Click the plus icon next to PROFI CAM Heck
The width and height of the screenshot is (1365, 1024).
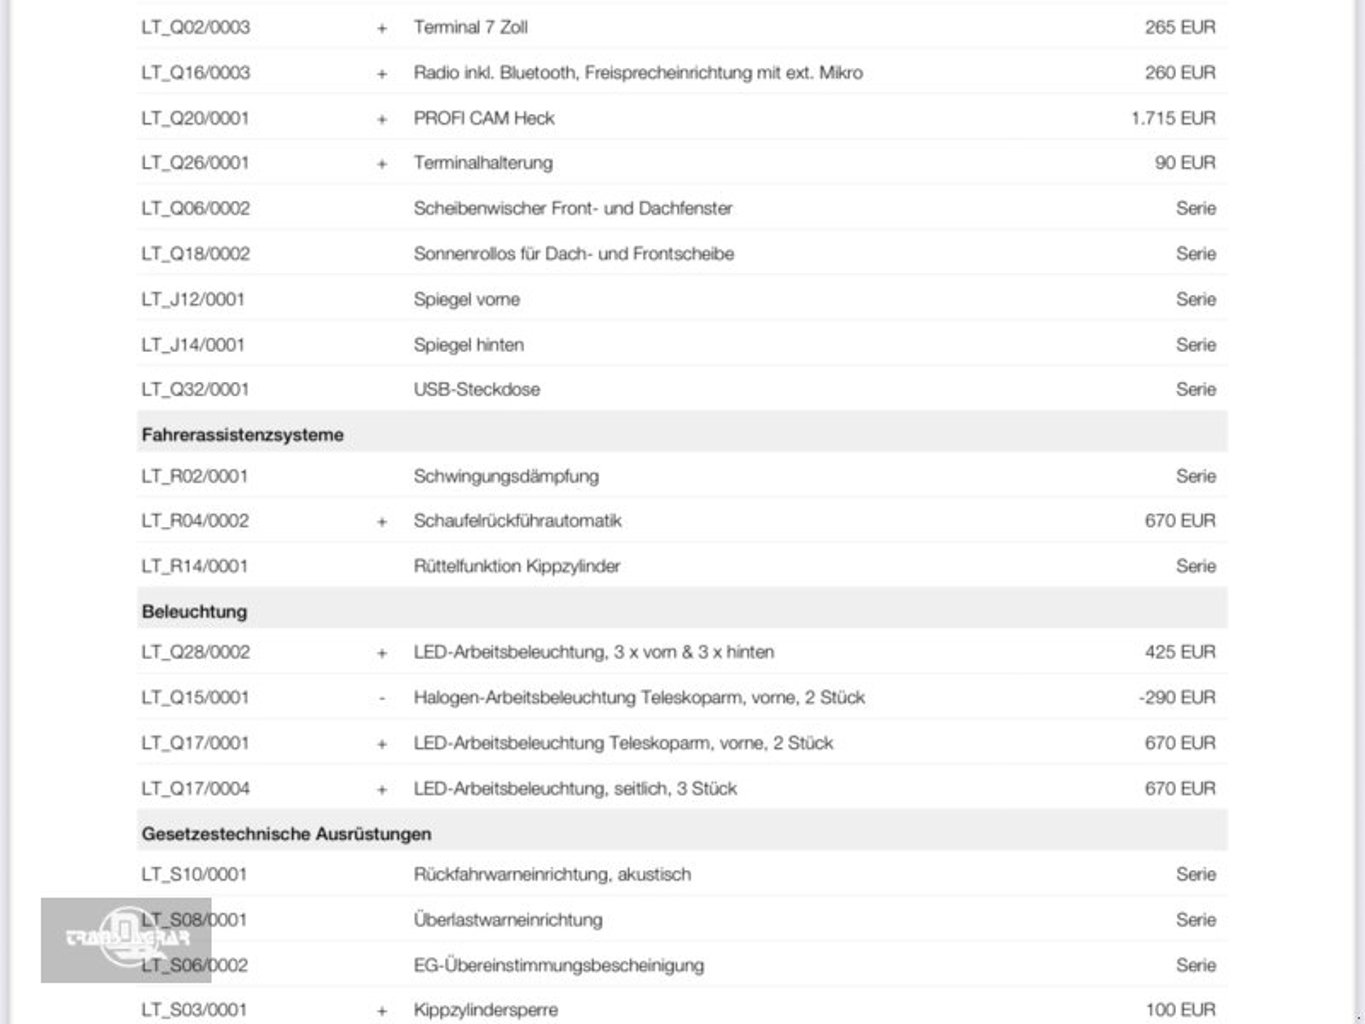[382, 120]
